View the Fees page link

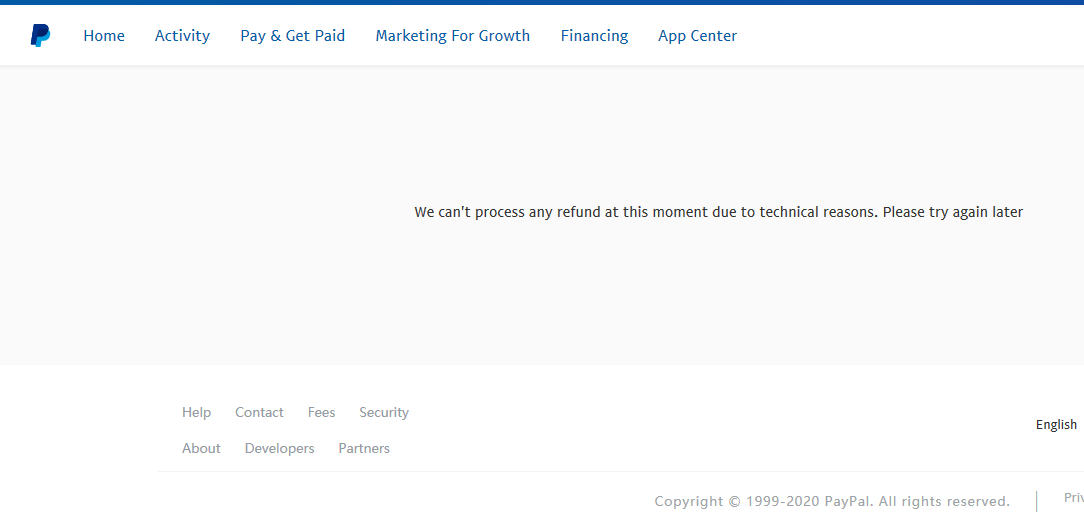click(x=321, y=412)
